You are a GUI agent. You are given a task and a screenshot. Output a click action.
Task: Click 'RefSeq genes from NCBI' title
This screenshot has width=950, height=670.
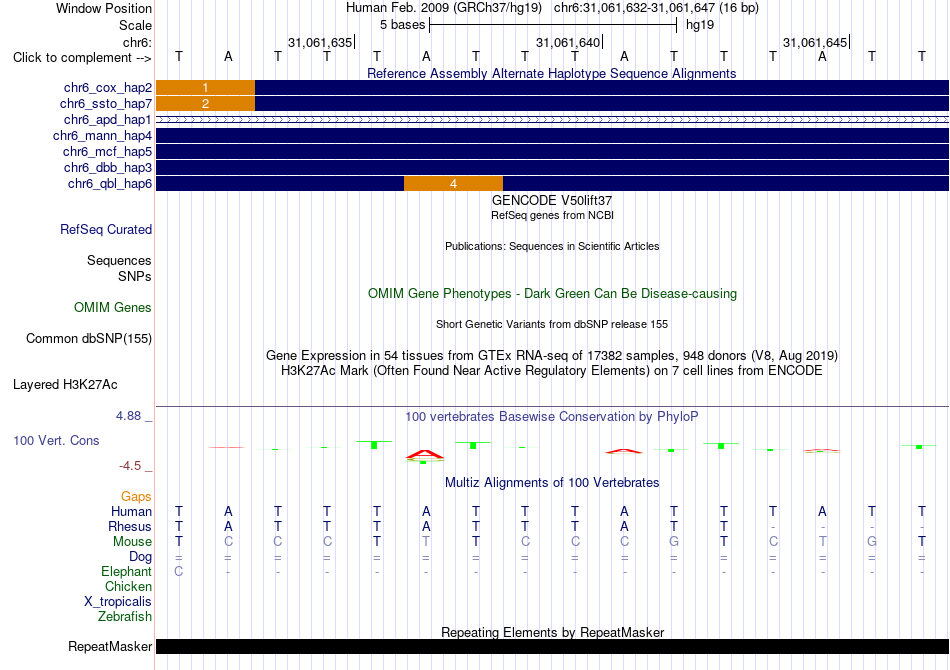(552, 215)
